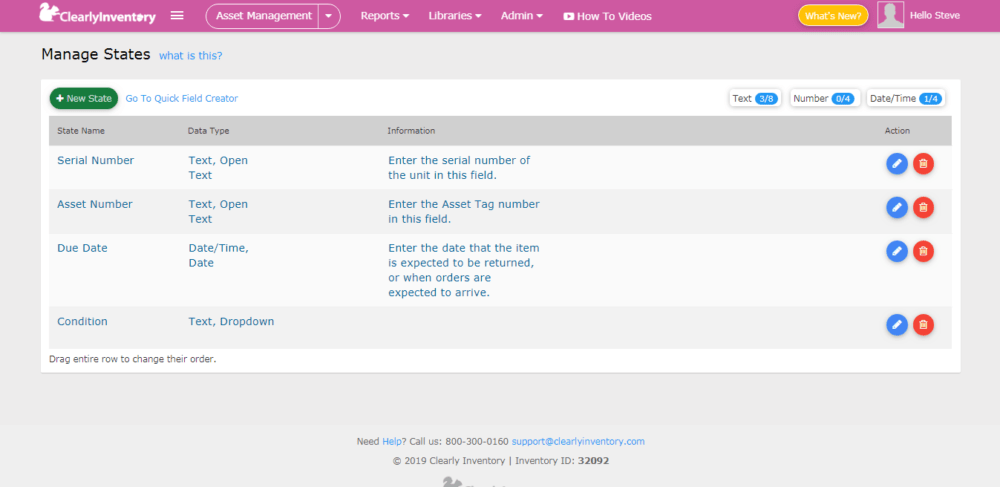
Task: Delete the Condition state
Action: [x=923, y=325]
